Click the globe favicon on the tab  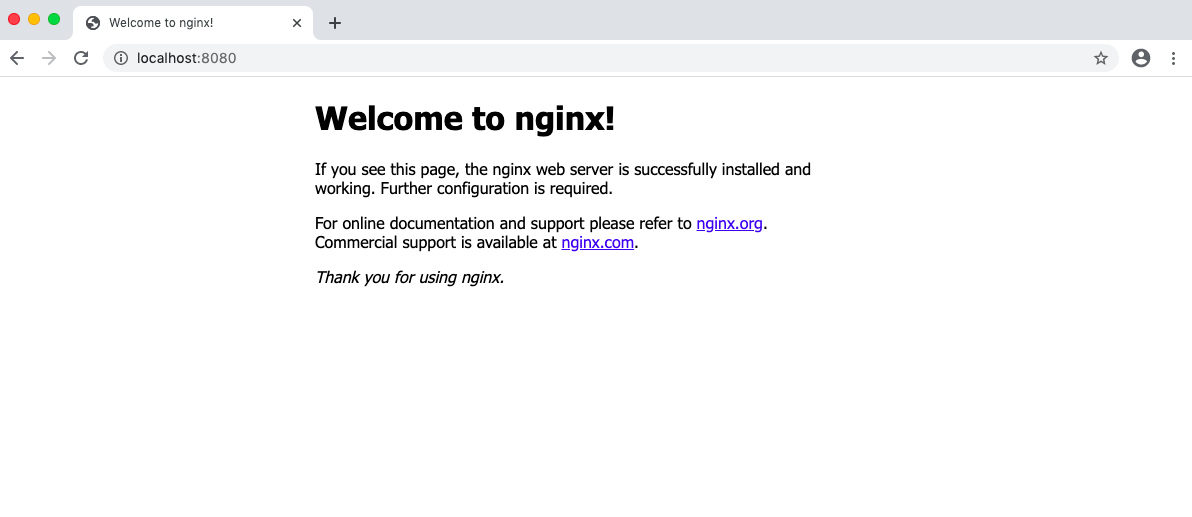pos(94,23)
